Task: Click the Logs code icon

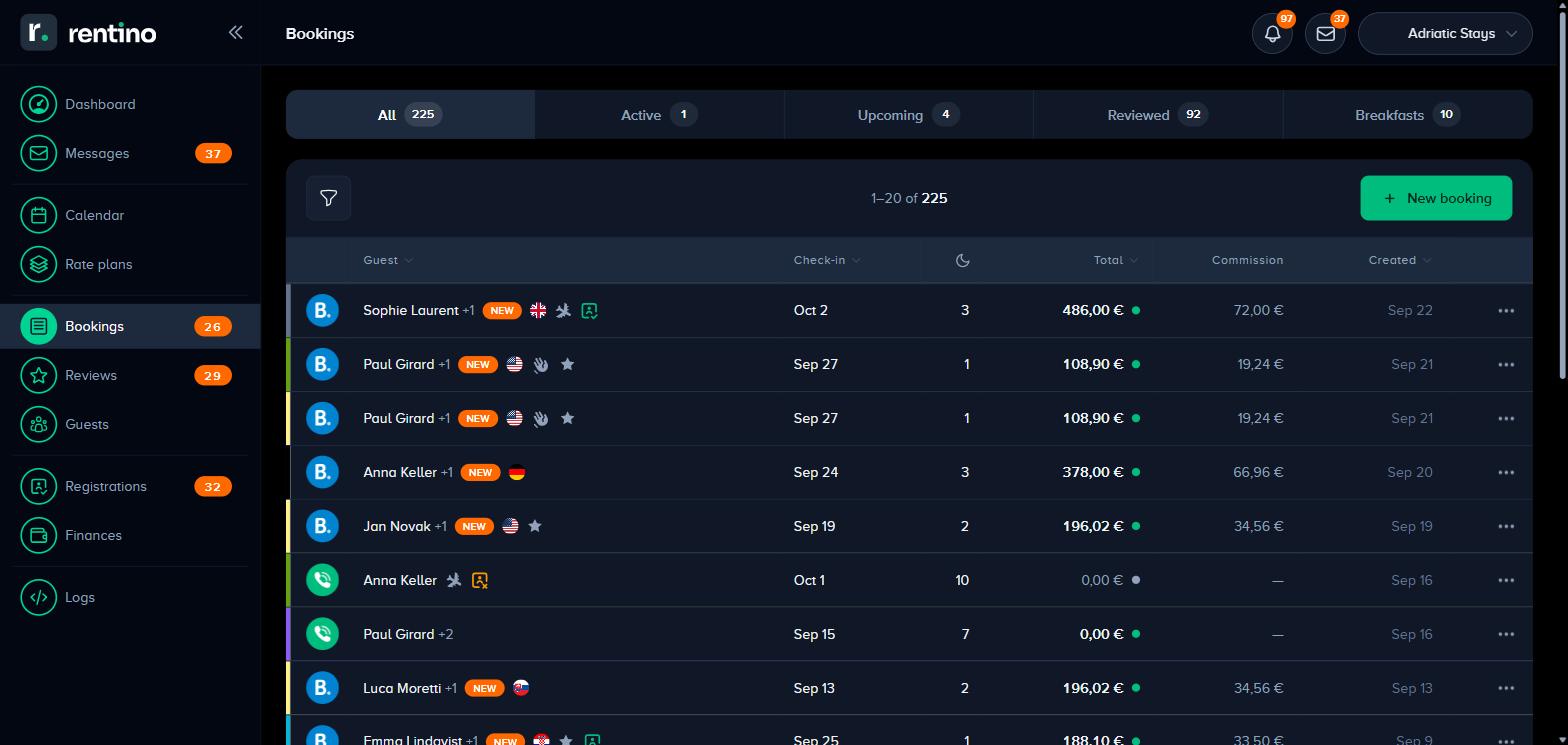Action: click(39, 597)
